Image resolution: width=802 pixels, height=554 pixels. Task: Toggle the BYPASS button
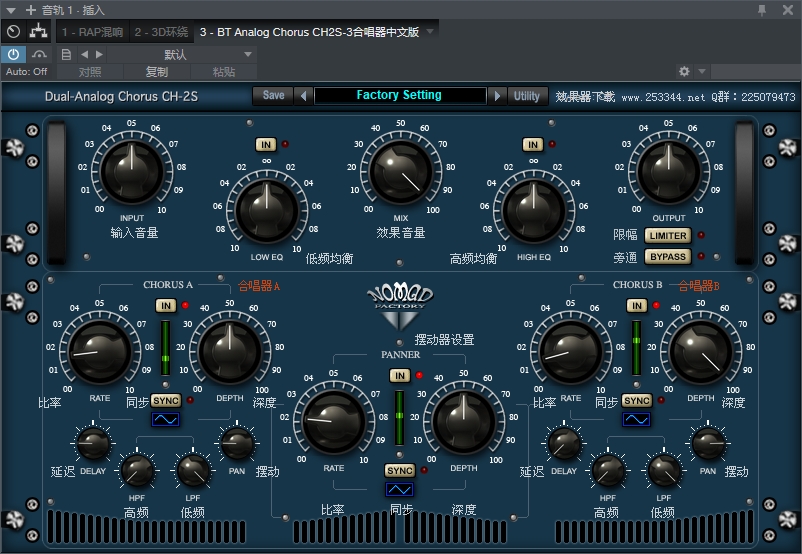coord(668,256)
